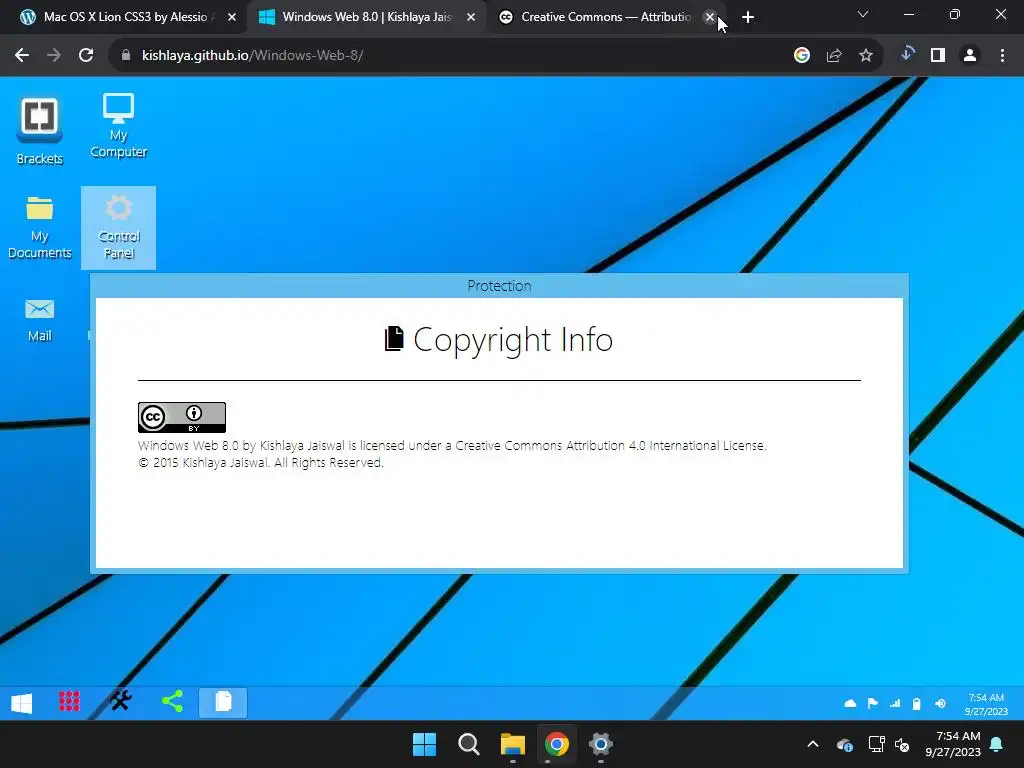
Task: Open the tools wrench icon in web taskbar
Action: click(x=121, y=701)
